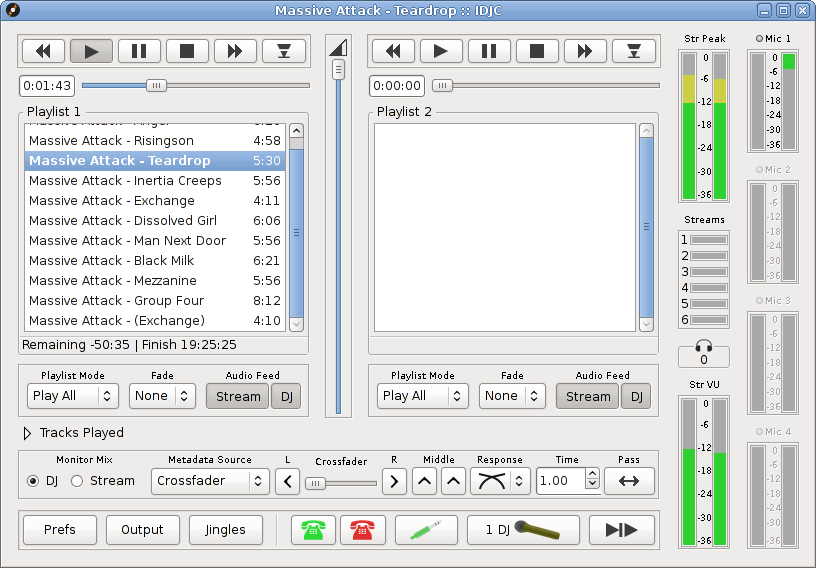The width and height of the screenshot is (816, 568).
Task: Select Massive Attack - Group Four track
Action: [x=155, y=300]
